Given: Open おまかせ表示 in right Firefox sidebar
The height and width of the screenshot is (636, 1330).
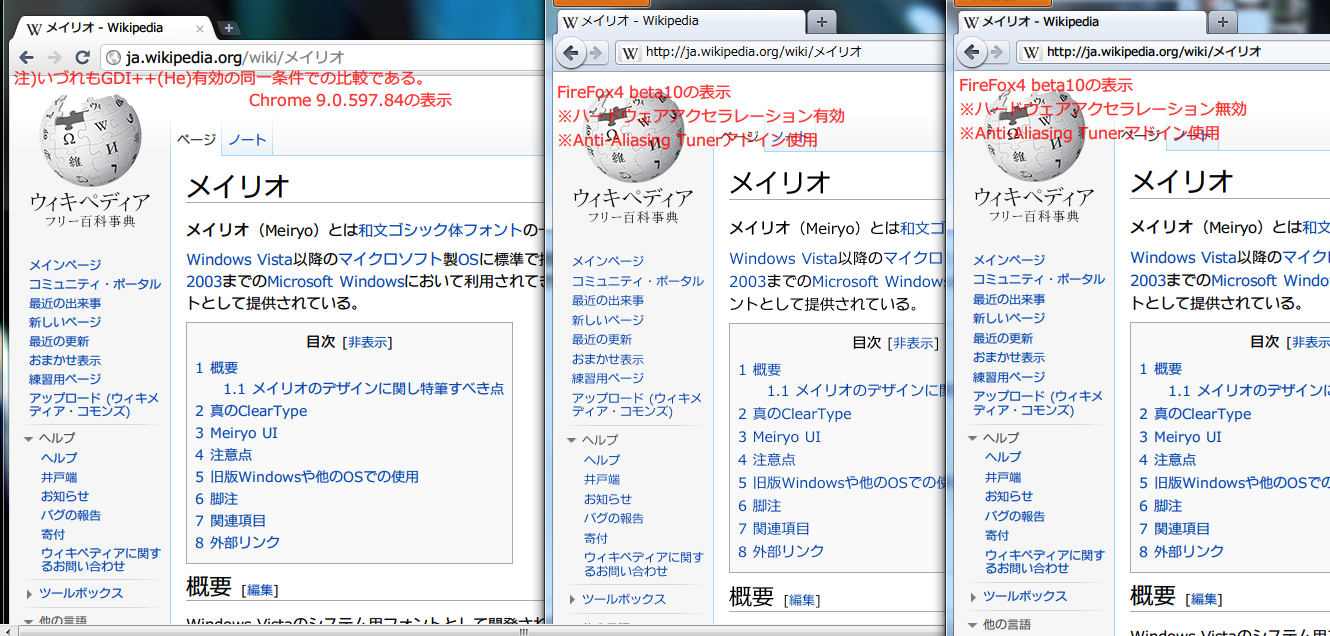Looking at the screenshot, I should pyautogui.click(x=1009, y=357).
